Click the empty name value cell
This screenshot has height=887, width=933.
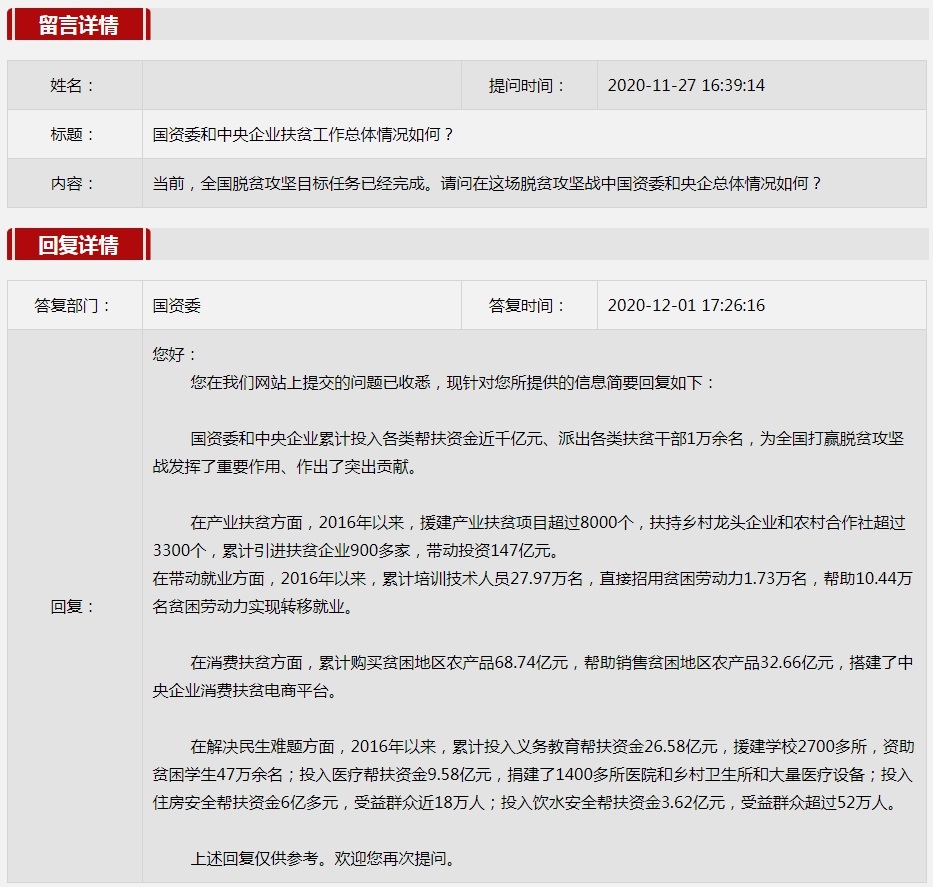(301, 86)
